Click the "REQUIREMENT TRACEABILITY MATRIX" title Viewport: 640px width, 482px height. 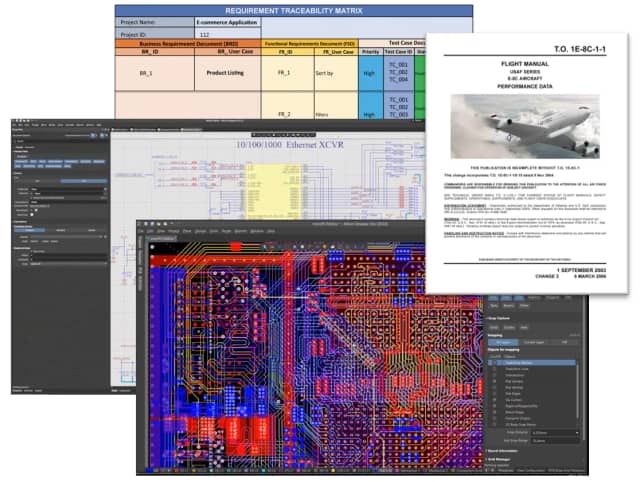pyautogui.click(x=293, y=11)
